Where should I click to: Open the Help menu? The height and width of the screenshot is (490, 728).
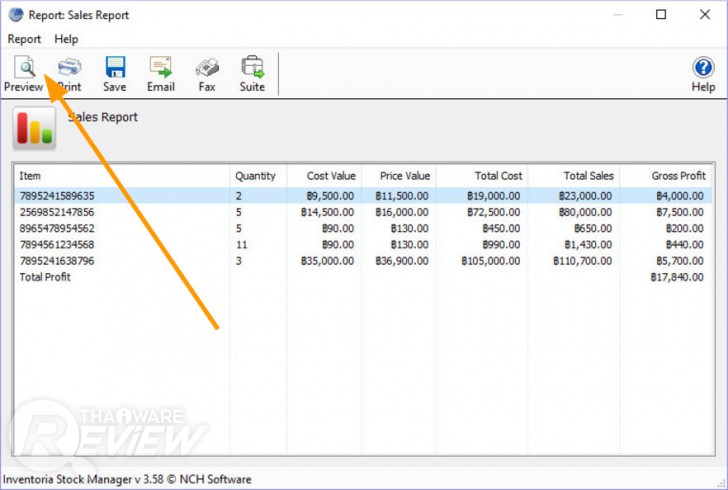[66, 39]
